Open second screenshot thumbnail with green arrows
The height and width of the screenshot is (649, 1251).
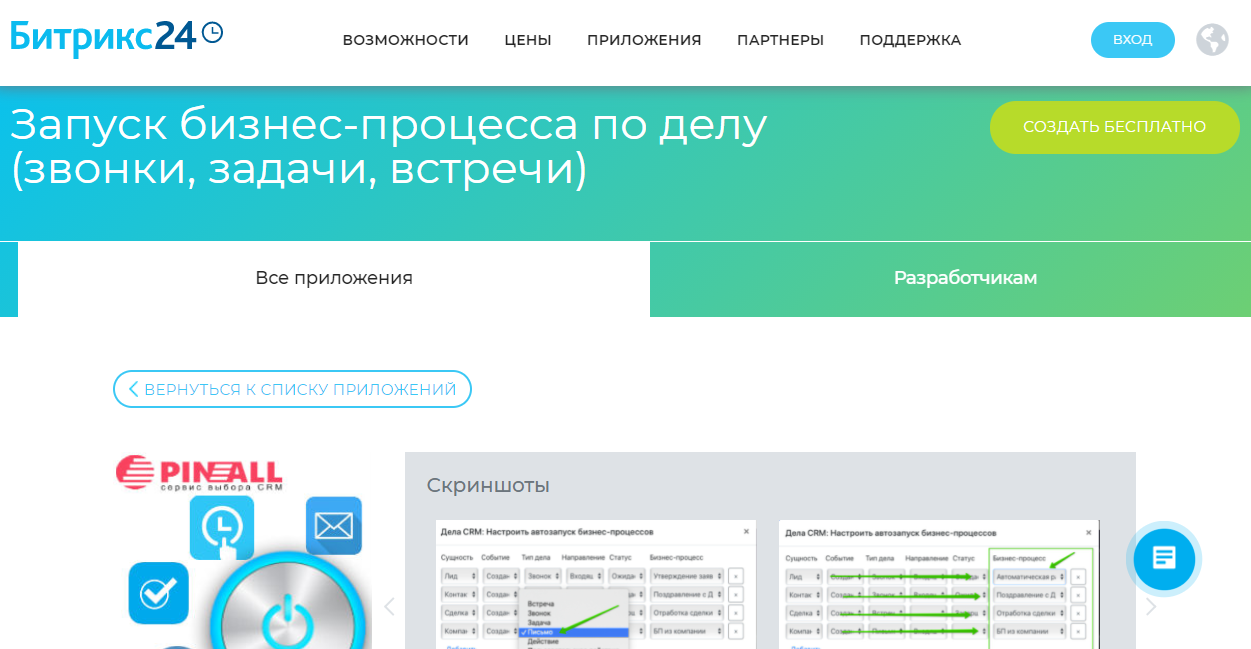click(x=939, y=584)
